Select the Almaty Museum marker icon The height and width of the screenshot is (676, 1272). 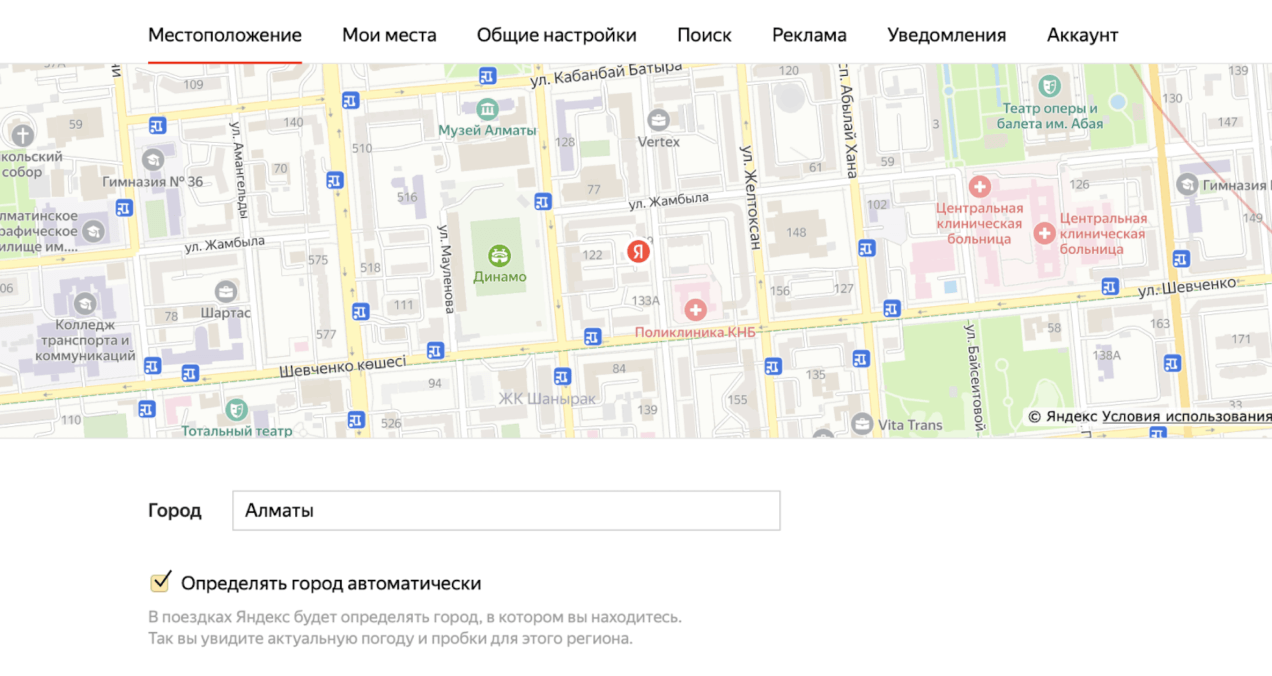pyautogui.click(x=487, y=109)
